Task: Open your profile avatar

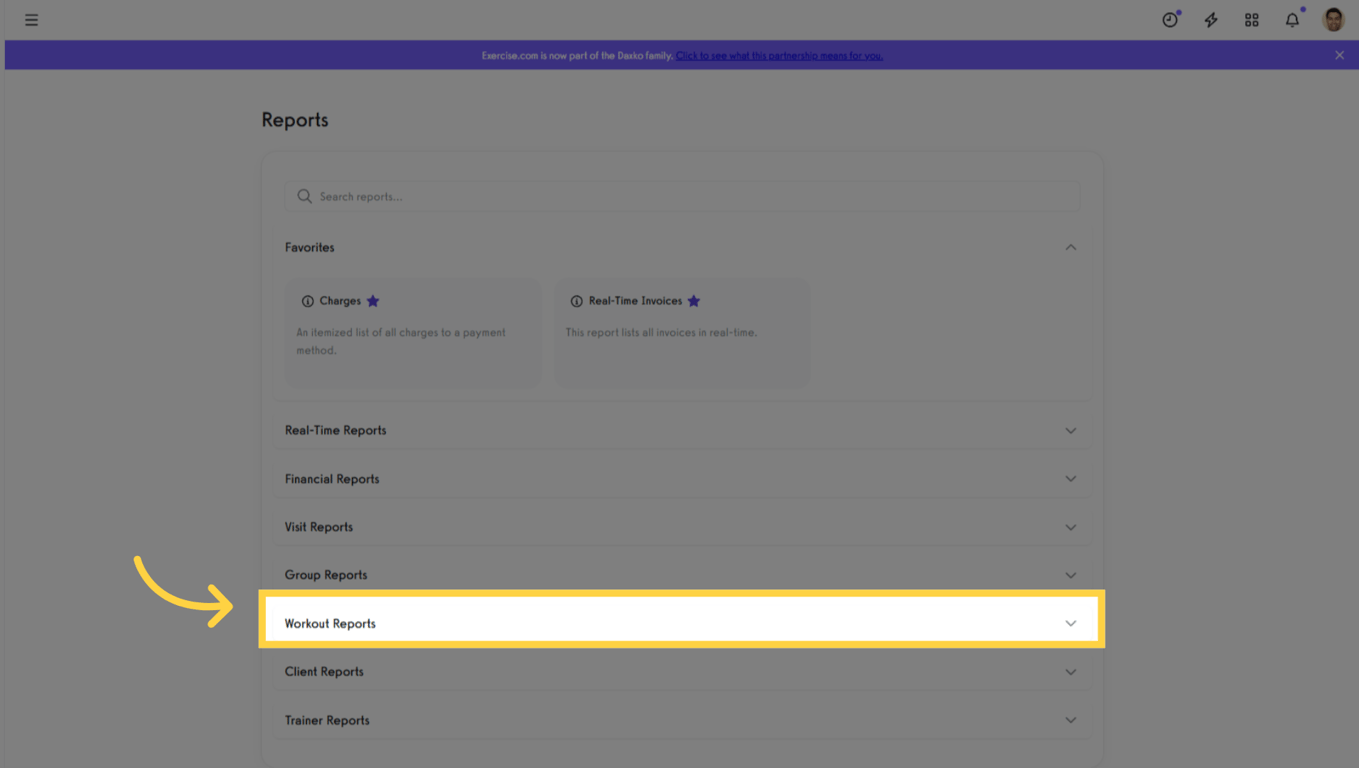Action: pos(1333,19)
